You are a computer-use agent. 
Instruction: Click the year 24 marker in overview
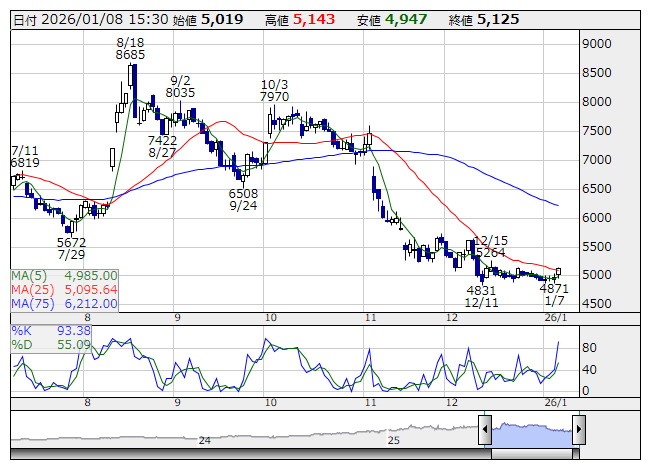(x=204, y=440)
